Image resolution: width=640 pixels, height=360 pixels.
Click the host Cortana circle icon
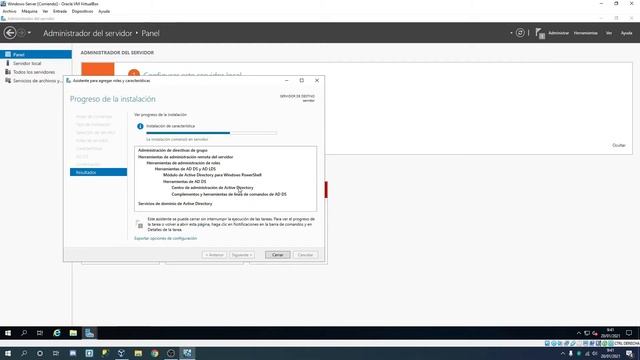(40, 353)
